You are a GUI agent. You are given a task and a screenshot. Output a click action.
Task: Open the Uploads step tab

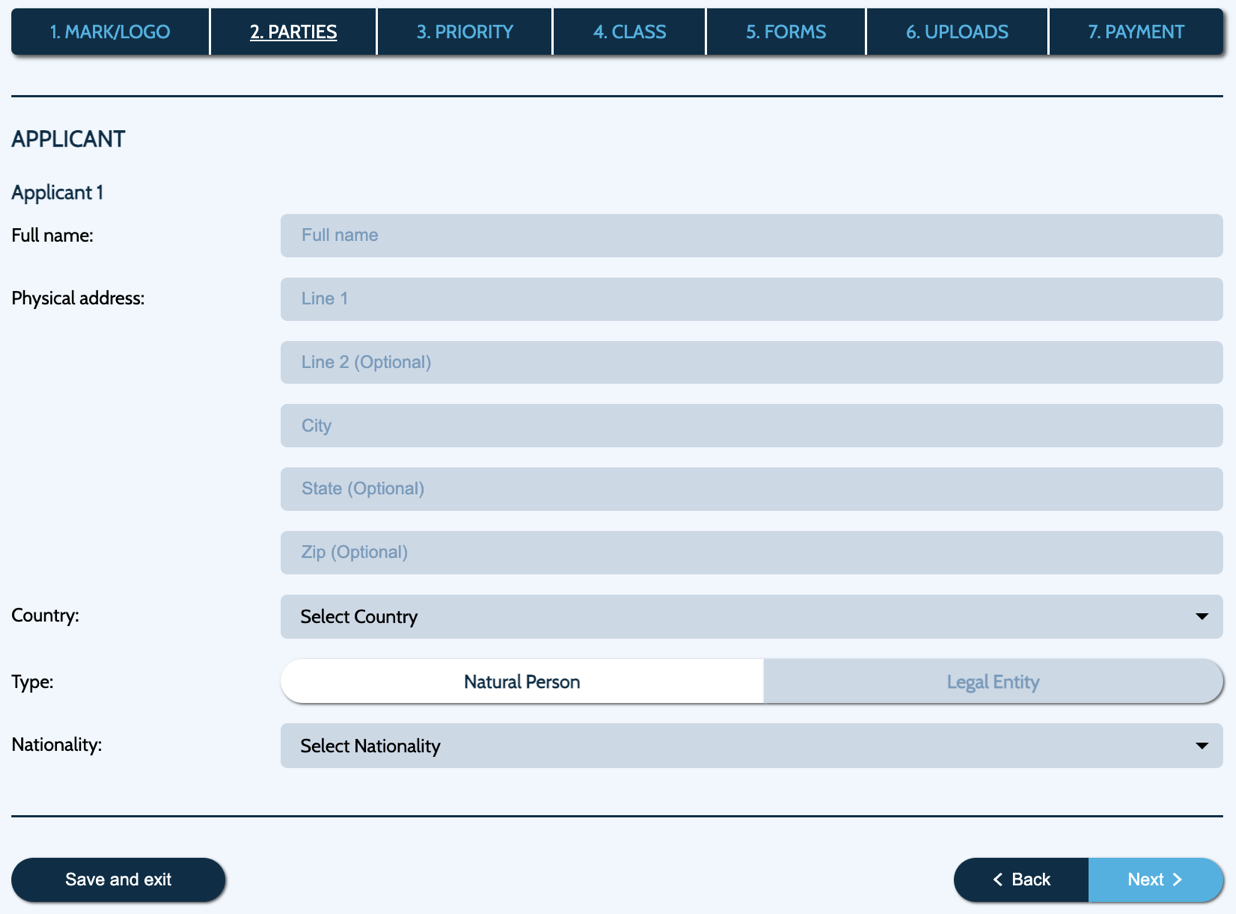pyautogui.click(x=957, y=32)
